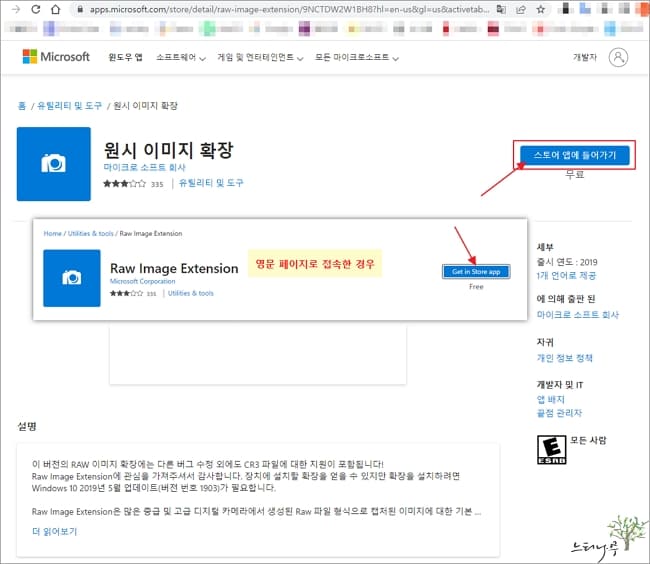The height and width of the screenshot is (564, 650).
Task: Click the 모든 사람 rating label
Action: tap(588, 440)
